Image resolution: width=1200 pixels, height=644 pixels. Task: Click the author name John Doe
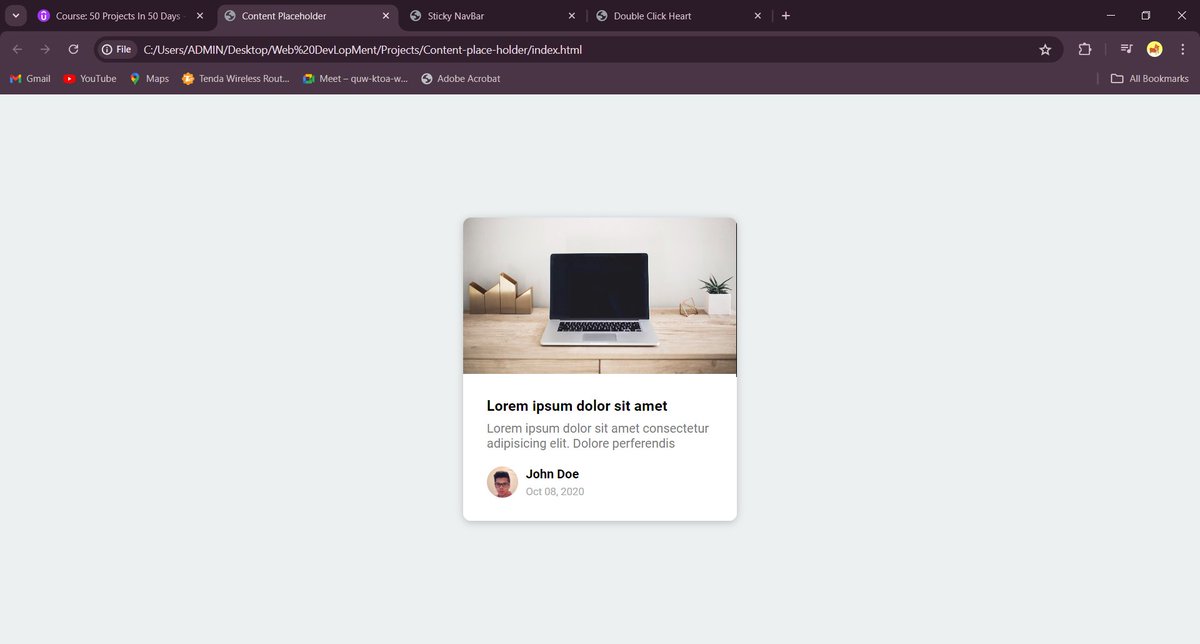(x=552, y=474)
